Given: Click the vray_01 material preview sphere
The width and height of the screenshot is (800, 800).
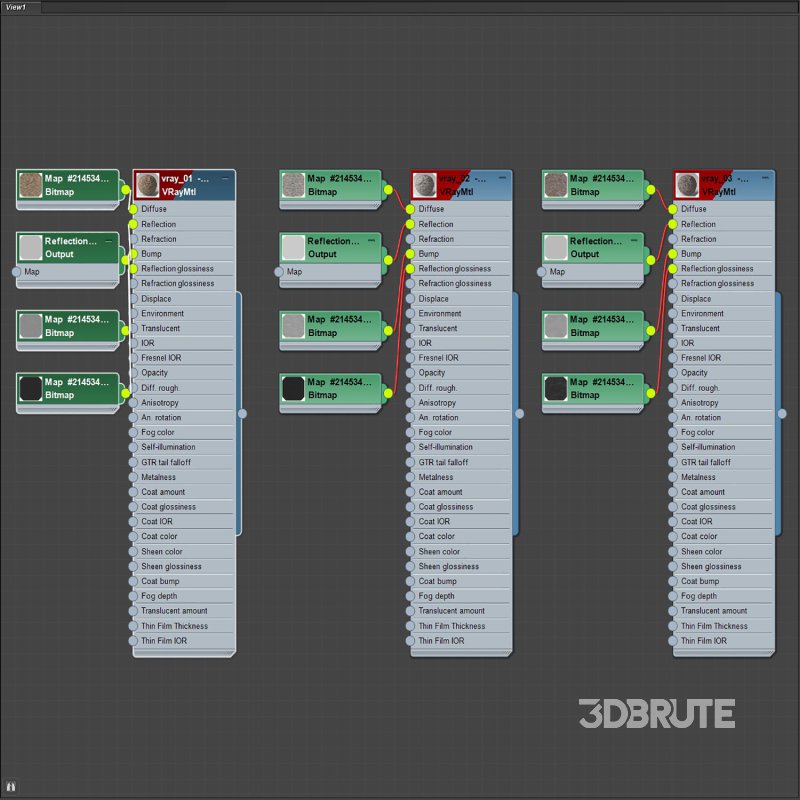Looking at the screenshot, I should [x=147, y=185].
